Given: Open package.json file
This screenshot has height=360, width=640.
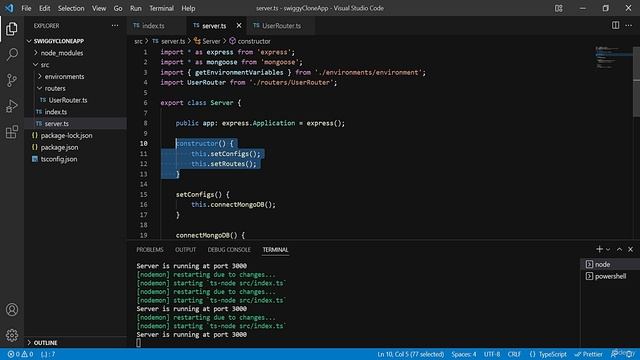Looking at the screenshot, I should [76, 147].
